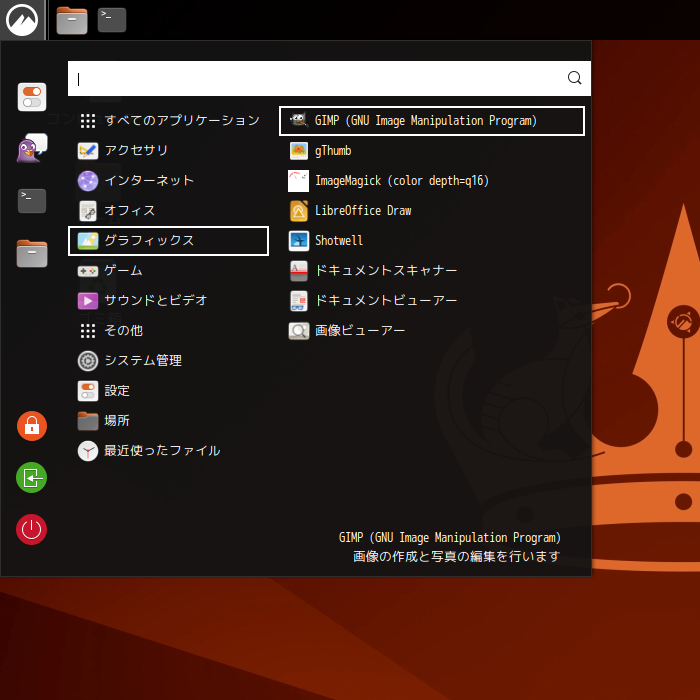The height and width of the screenshot is (700, 700).
Task: Click the GIMP Wilber icon
Action: [x=299, y=120]
